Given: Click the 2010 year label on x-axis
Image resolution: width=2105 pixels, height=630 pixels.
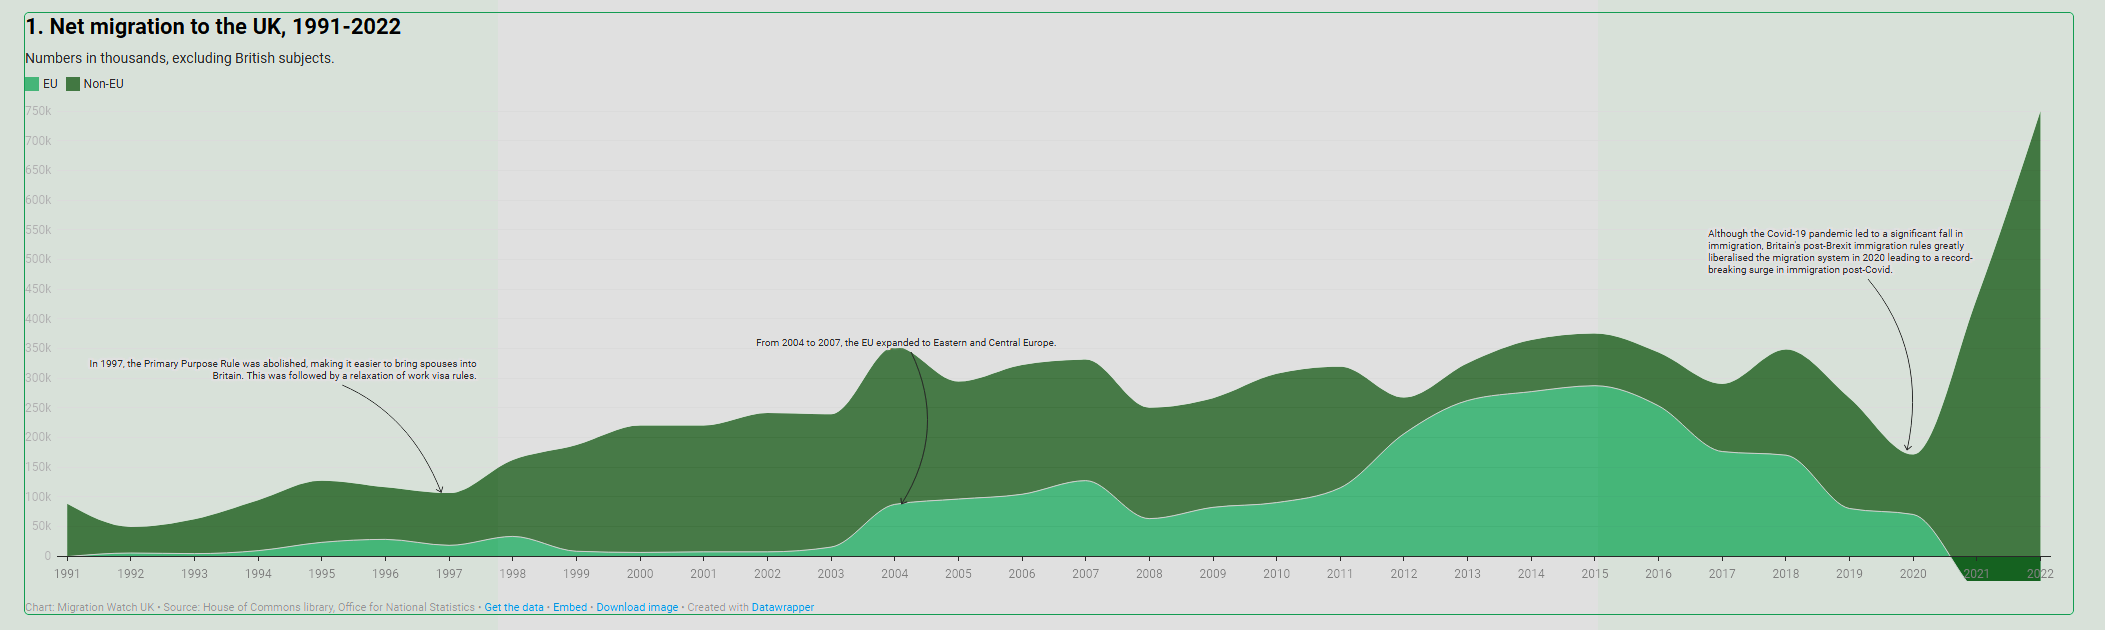Looking at the screenshot, I should (x=1276, y=574).
